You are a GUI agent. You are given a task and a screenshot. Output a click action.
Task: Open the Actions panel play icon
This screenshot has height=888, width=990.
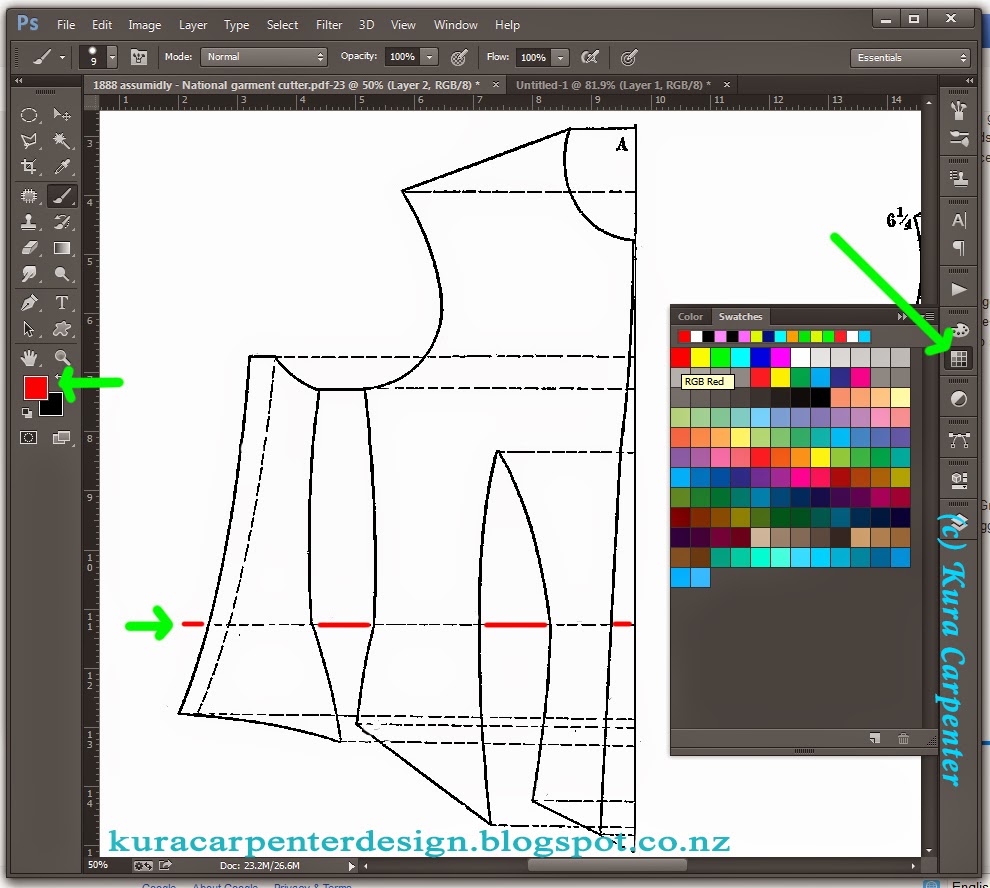click(958, 288)
